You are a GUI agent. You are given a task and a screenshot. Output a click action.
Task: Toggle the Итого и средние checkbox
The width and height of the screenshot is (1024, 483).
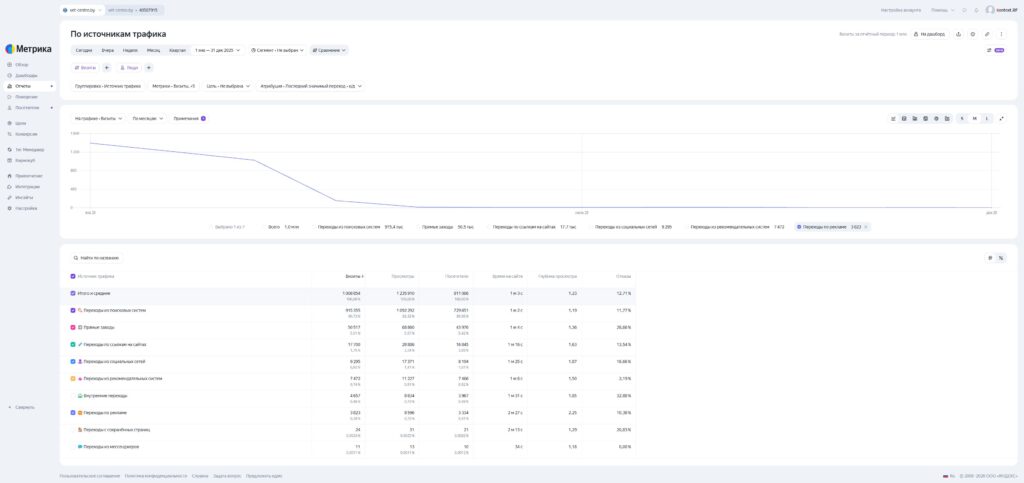point(72,294)
